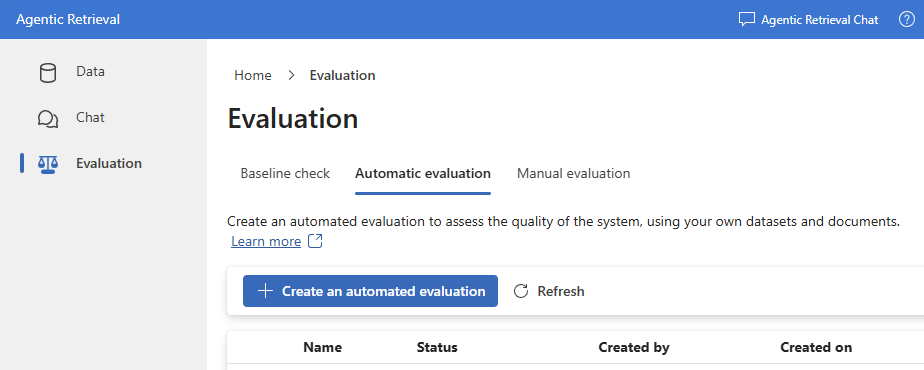Click the Evaluation scales icon in sidebar
This screenshot has width=924, height=370.
[x=48, y=164]
